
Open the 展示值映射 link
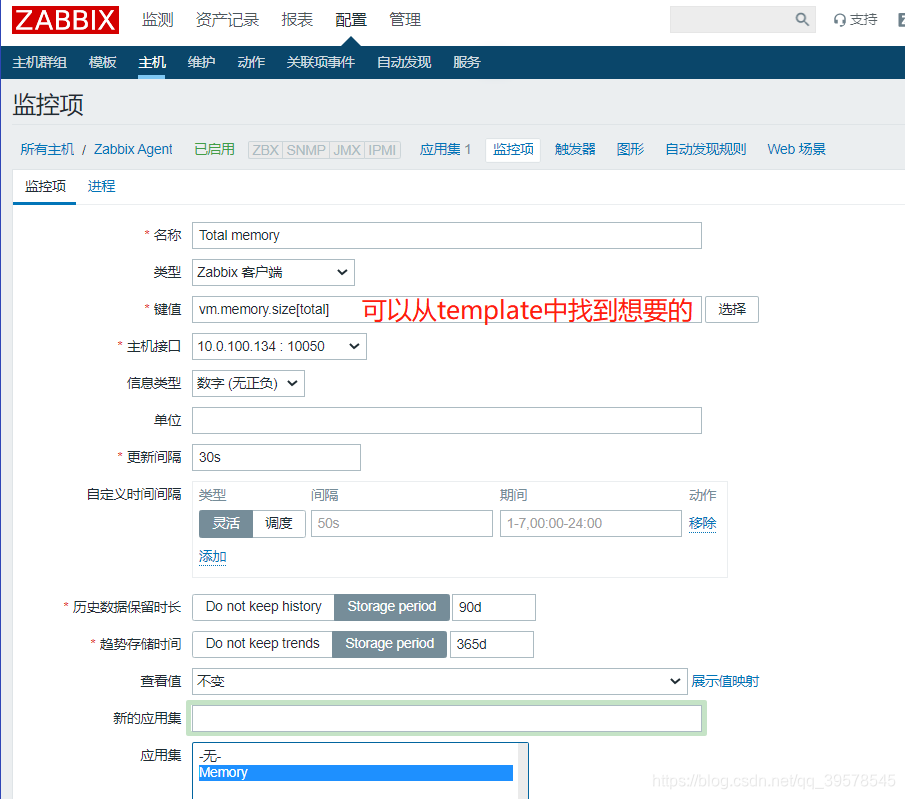coord(725,681)
